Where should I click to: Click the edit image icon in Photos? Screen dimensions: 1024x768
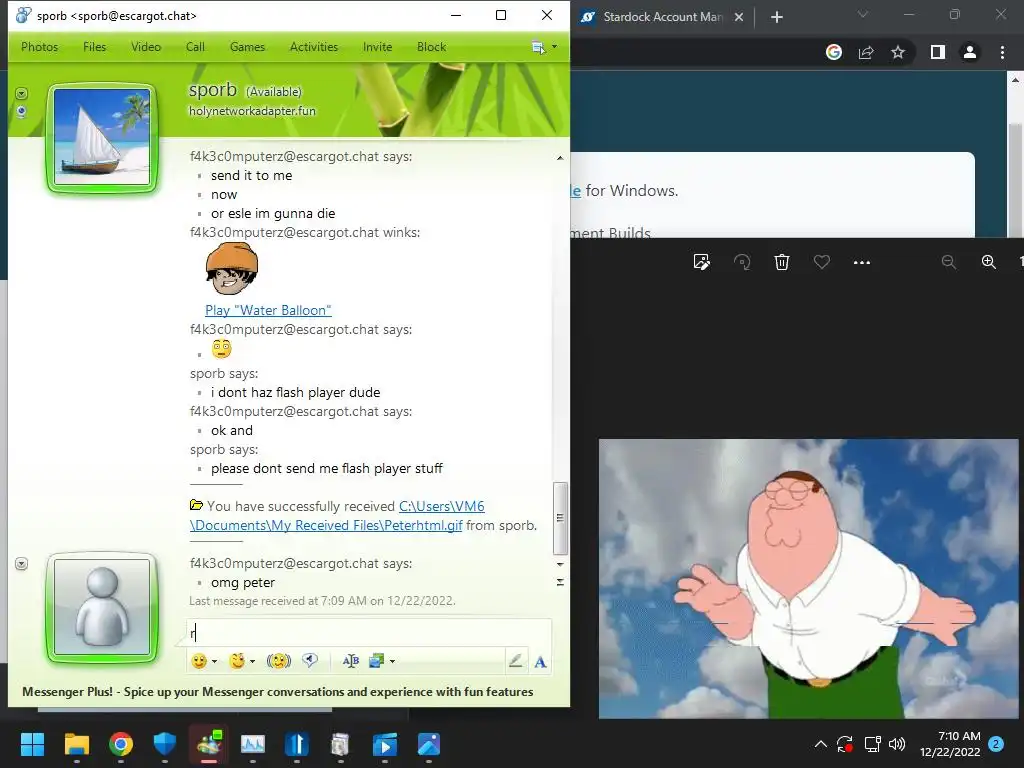click(701, 262)
